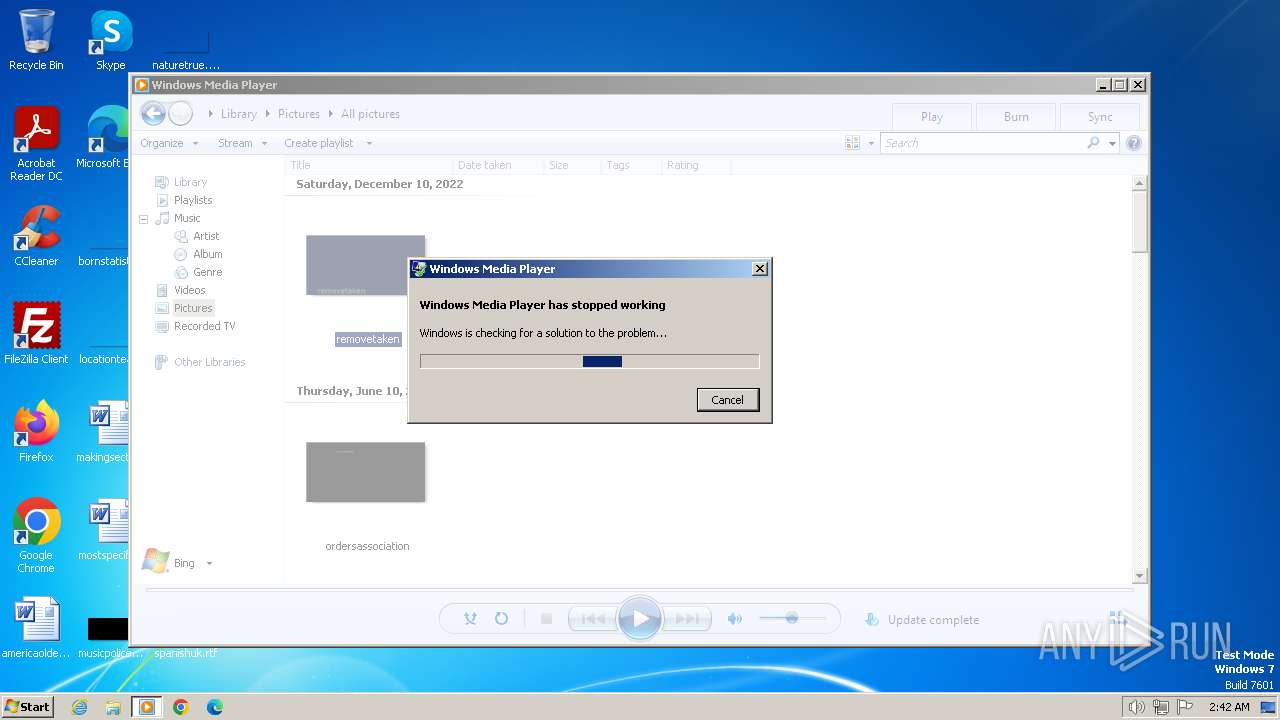Sort by the Size column header
The height and width of the screenshot is (720, 1280).
(573, 165)
